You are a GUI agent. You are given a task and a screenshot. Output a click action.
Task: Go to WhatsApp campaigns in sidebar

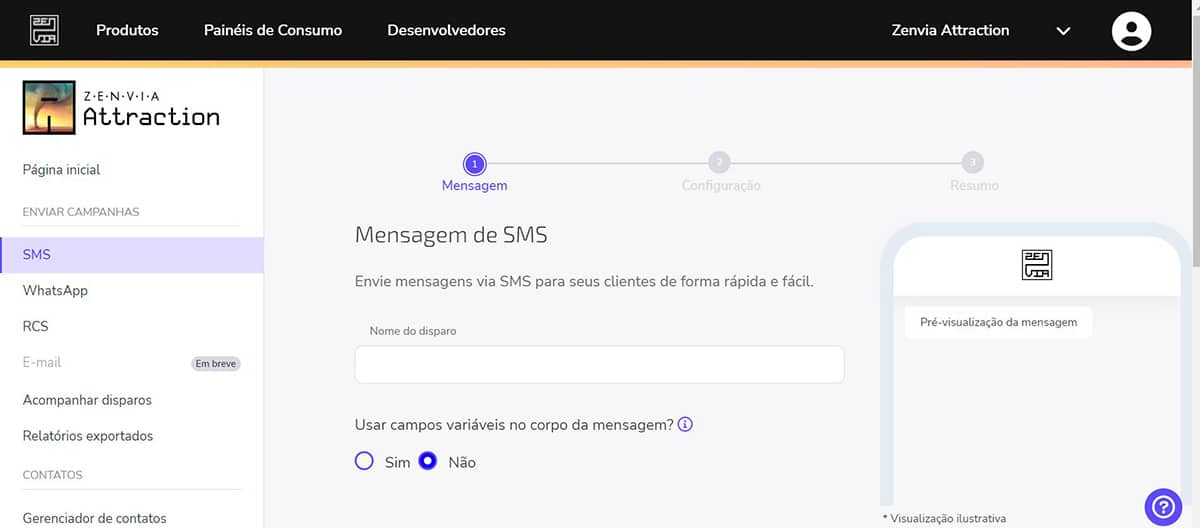(55, 290)
